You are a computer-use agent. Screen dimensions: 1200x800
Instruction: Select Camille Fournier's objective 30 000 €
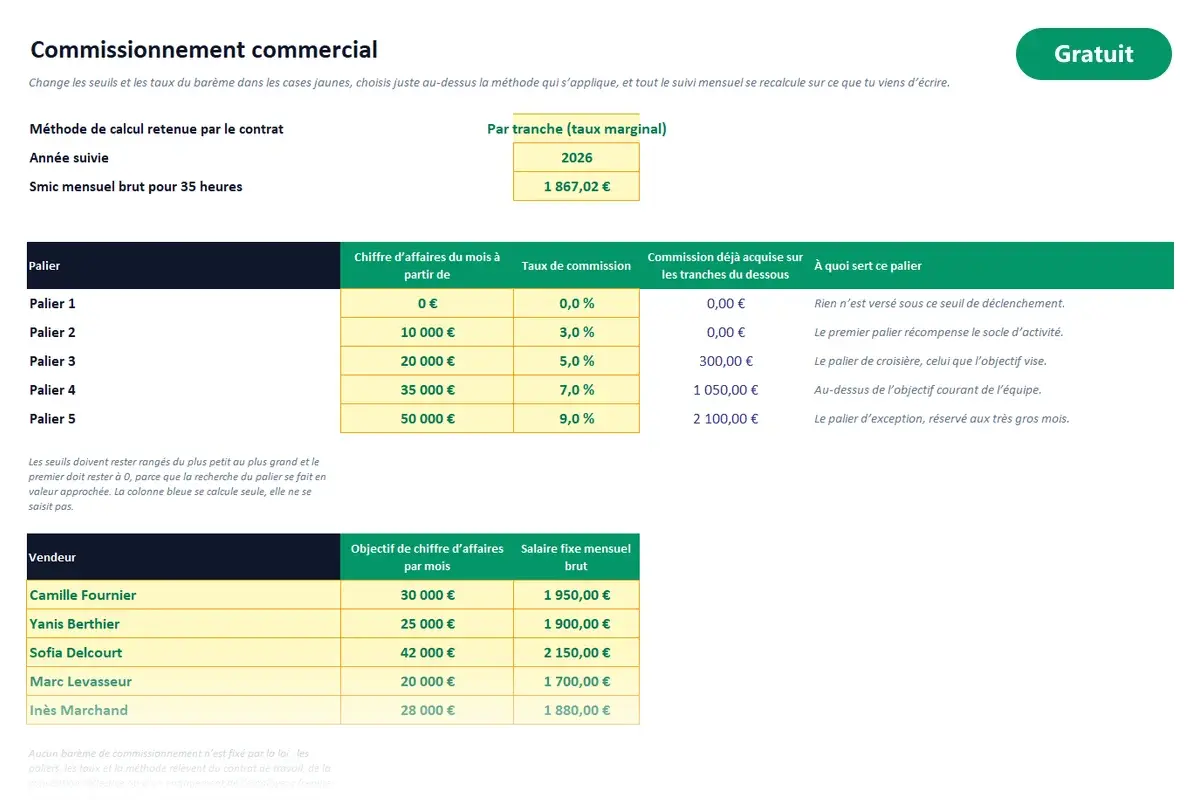(427, 595)
